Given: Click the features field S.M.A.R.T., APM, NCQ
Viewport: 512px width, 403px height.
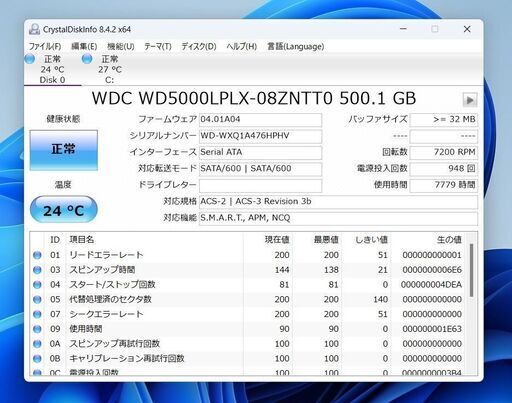Looking at the screenshot, I should pyautogui.click(x=338, y=218).
